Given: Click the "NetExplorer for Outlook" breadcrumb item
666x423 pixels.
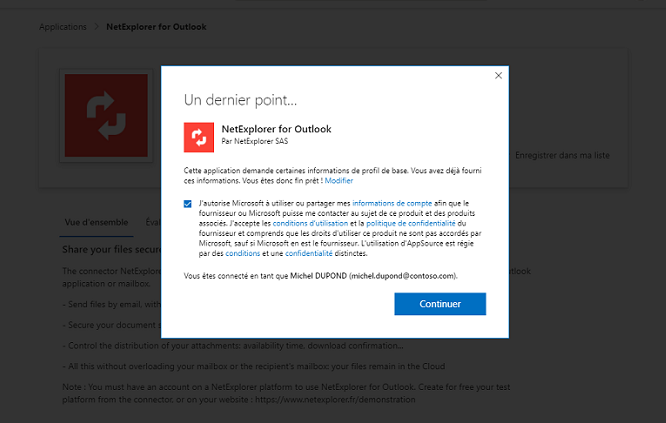Looking at the screenshot, I should [x=156, y=27].
